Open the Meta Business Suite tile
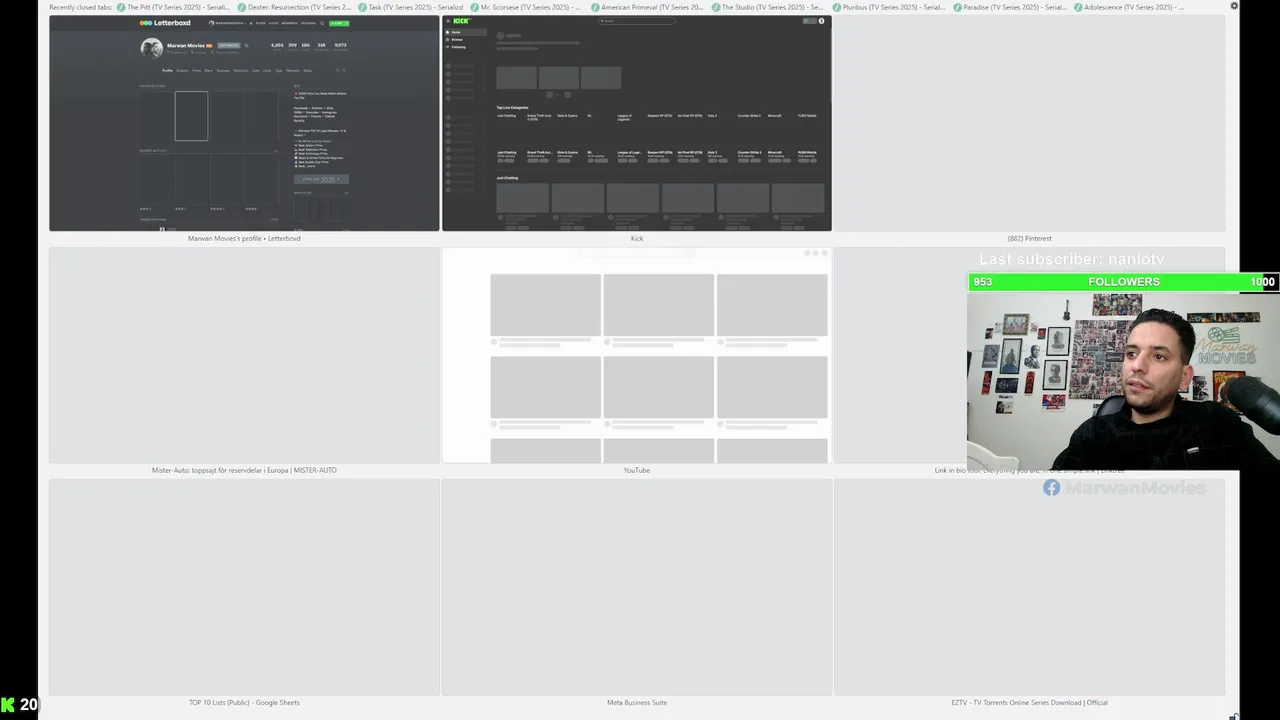This screenshot has width=1280, height=720. click(x=637, y=587)
